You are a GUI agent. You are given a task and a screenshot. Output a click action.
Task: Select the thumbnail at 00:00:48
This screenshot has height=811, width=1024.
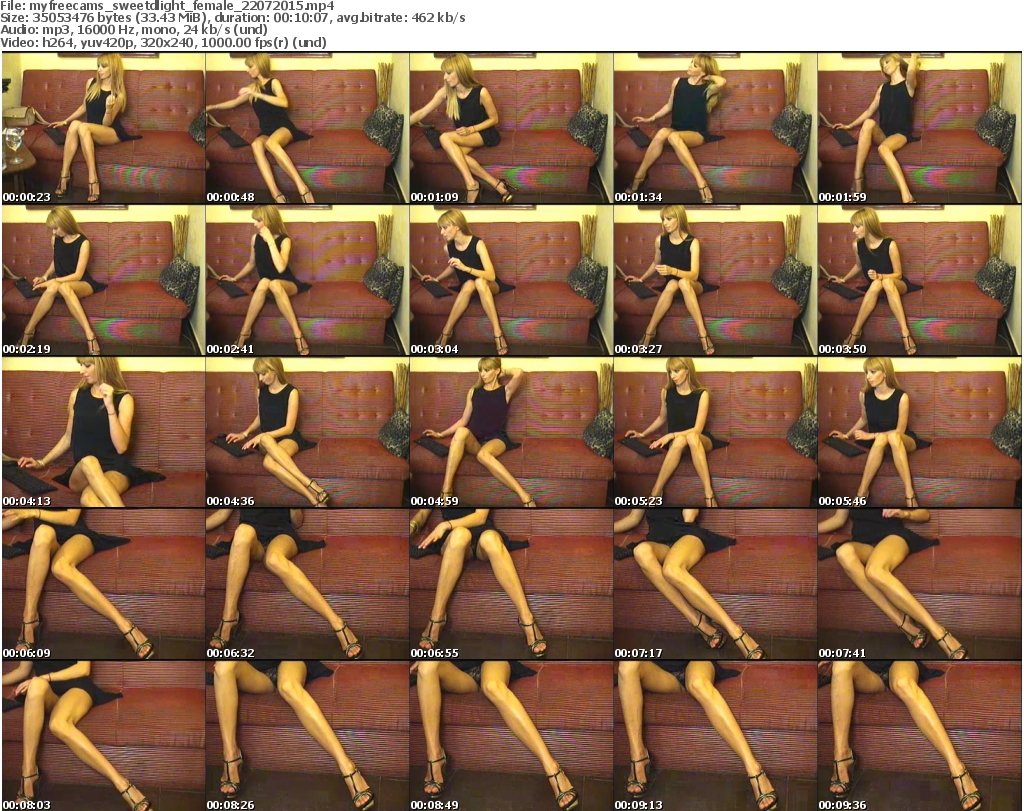coord(307,128)
